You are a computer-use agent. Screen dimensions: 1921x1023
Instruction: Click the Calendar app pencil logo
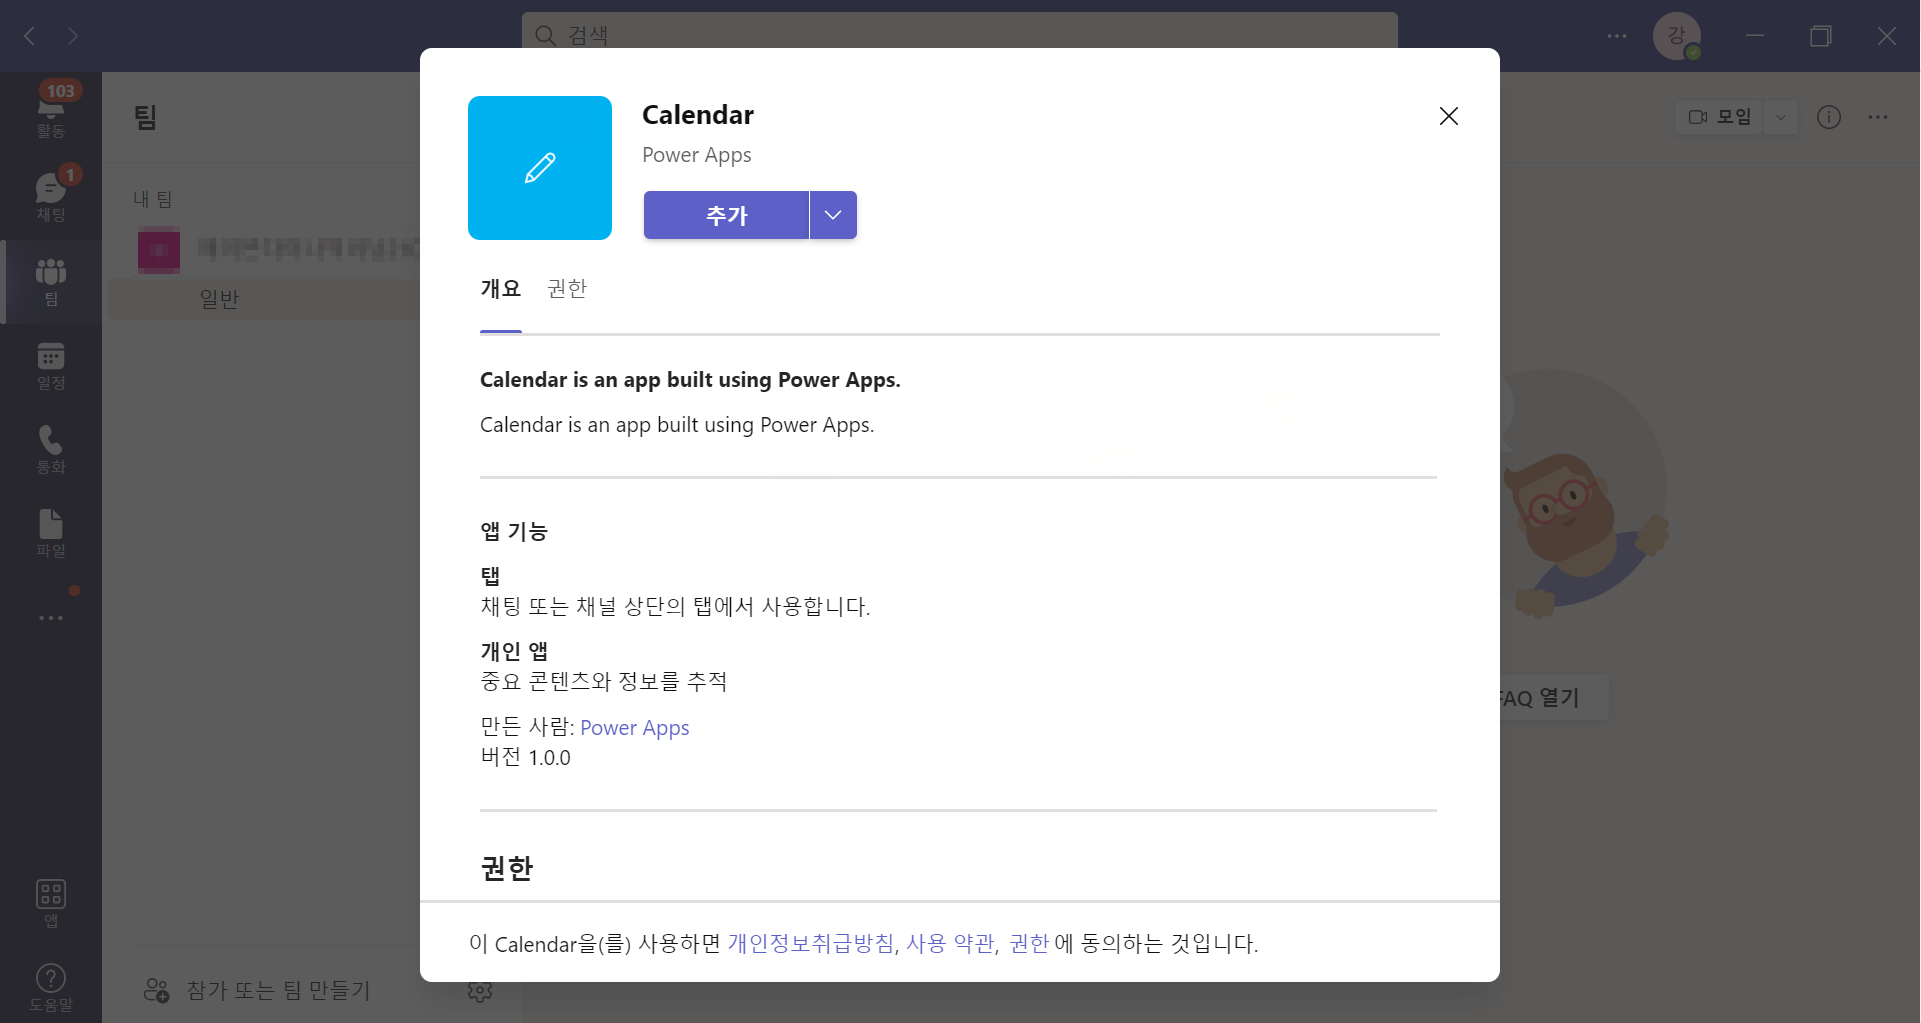(540, 168)
